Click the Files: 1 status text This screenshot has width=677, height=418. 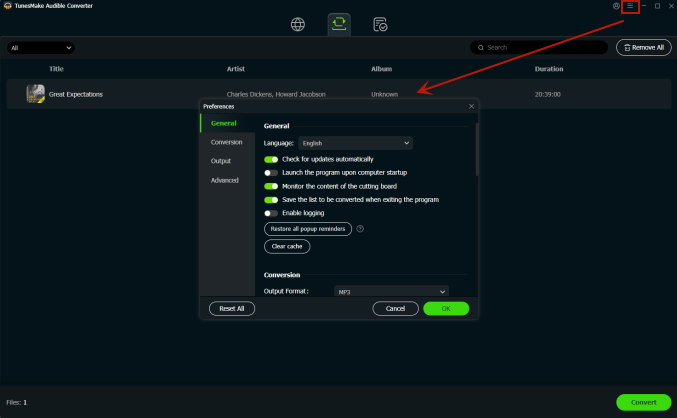coord(16,402)
